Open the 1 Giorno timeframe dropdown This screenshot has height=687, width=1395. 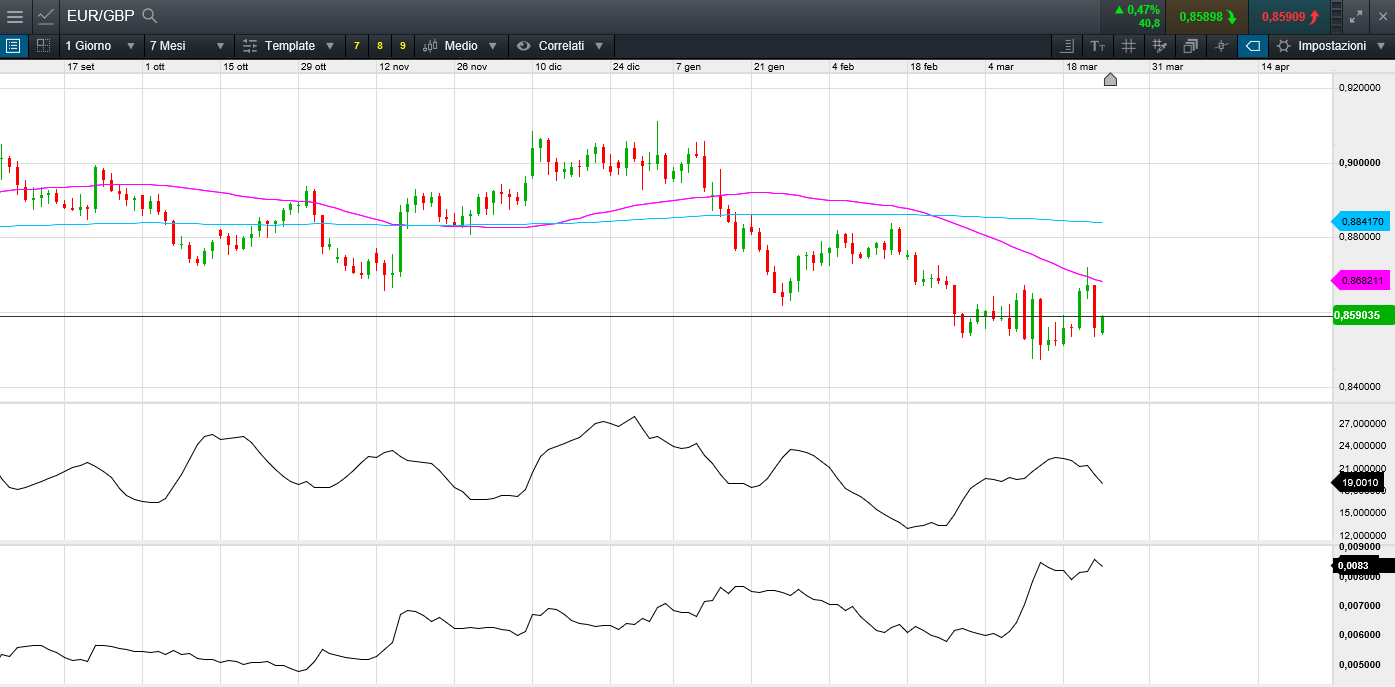click(100, 46)
